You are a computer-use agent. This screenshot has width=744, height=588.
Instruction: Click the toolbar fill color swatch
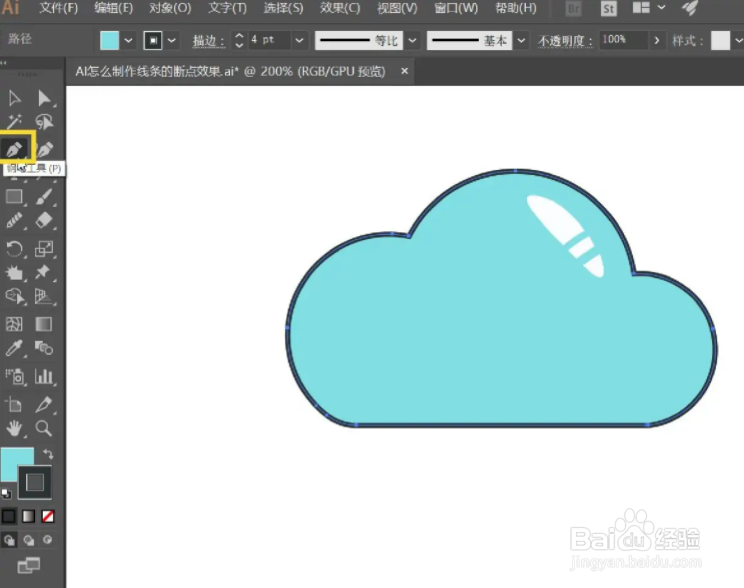tap(14, 460)
